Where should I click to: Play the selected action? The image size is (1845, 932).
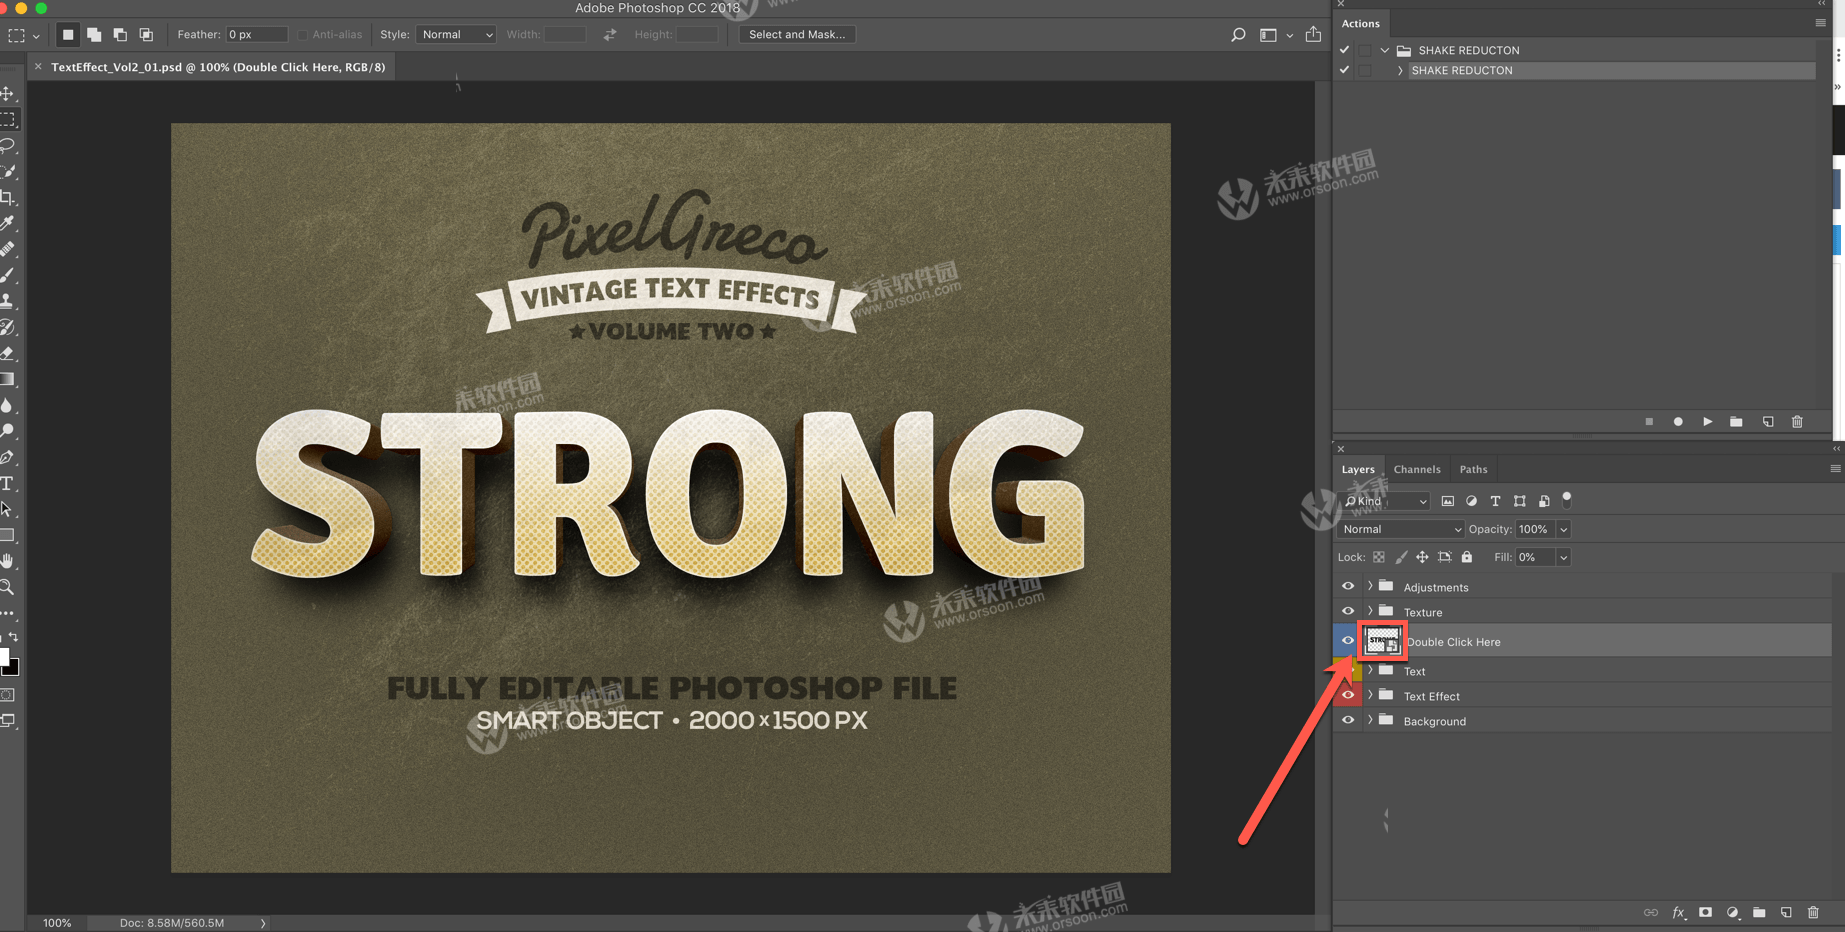click(x=1707, y=422)
